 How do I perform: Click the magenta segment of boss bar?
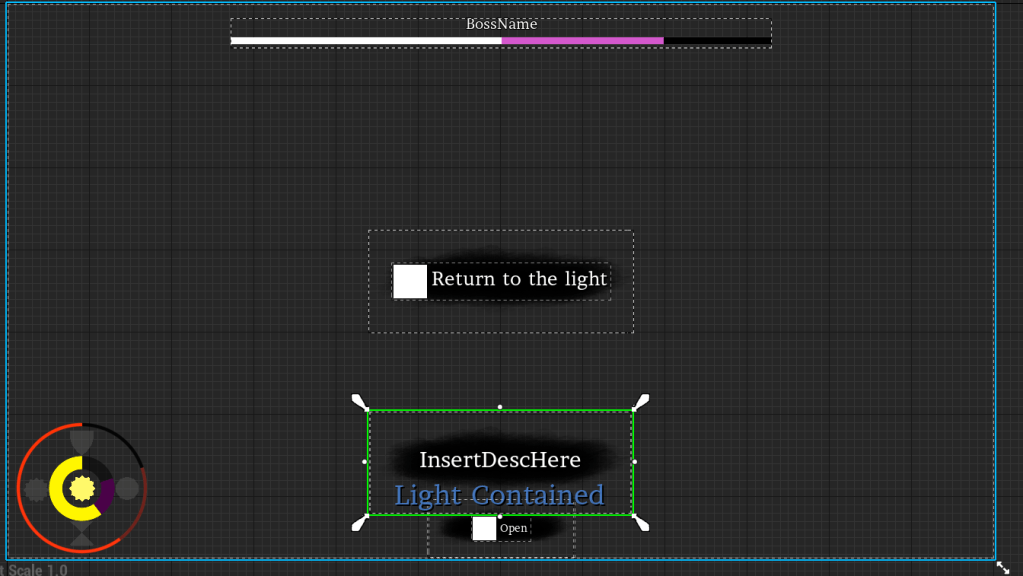click(x=582, y=41)
